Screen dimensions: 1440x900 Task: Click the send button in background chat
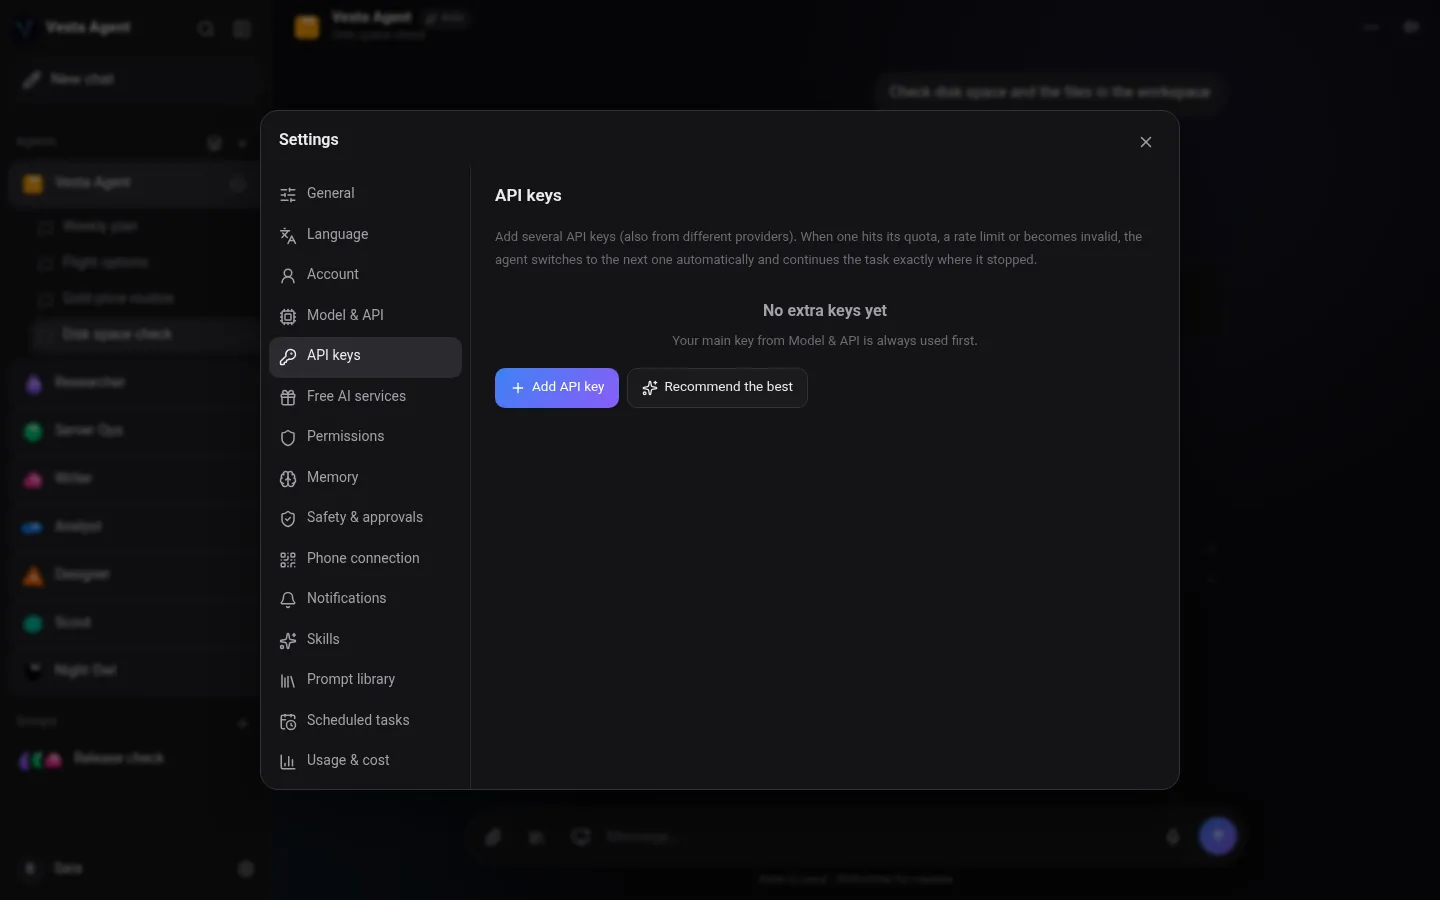(1218, 836)
